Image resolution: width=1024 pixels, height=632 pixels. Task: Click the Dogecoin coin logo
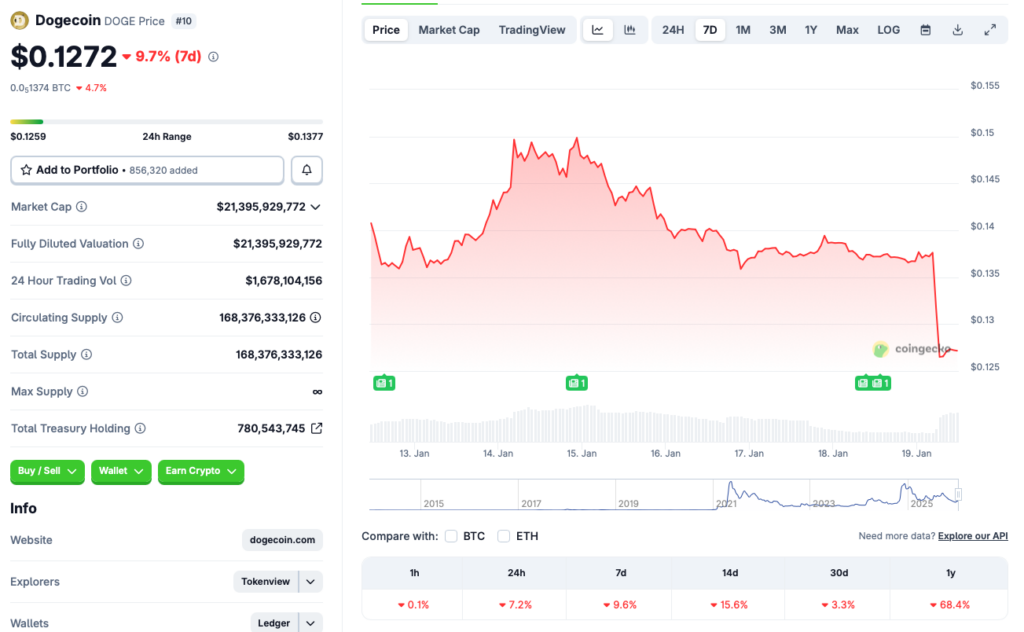tap(18, 20)
